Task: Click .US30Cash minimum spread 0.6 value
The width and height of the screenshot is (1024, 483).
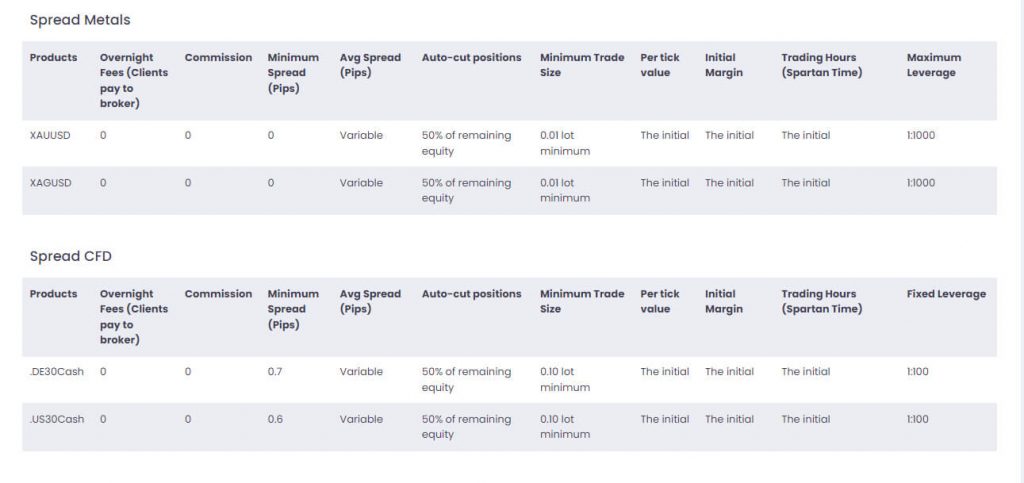Action: [276, 419]
